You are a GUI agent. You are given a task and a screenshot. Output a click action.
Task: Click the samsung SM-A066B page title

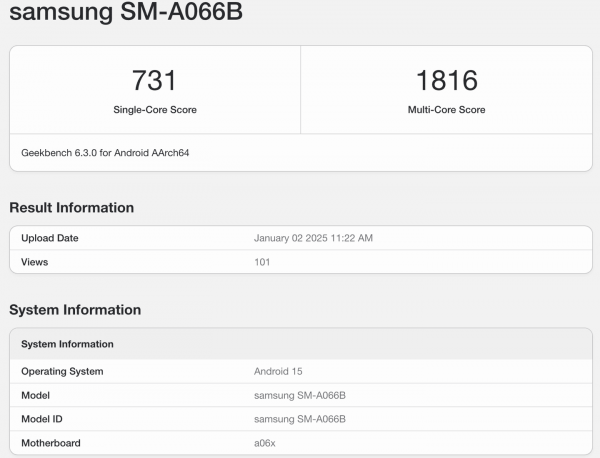point(126,11)
